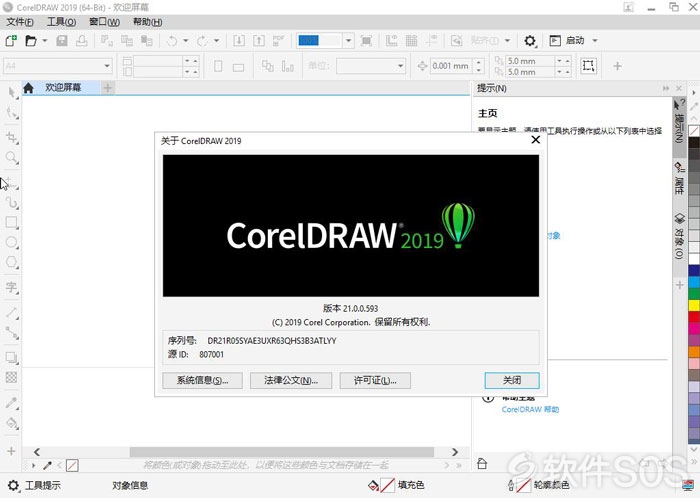
Task: Open the 窗口(W) menu
Action: 104,22
